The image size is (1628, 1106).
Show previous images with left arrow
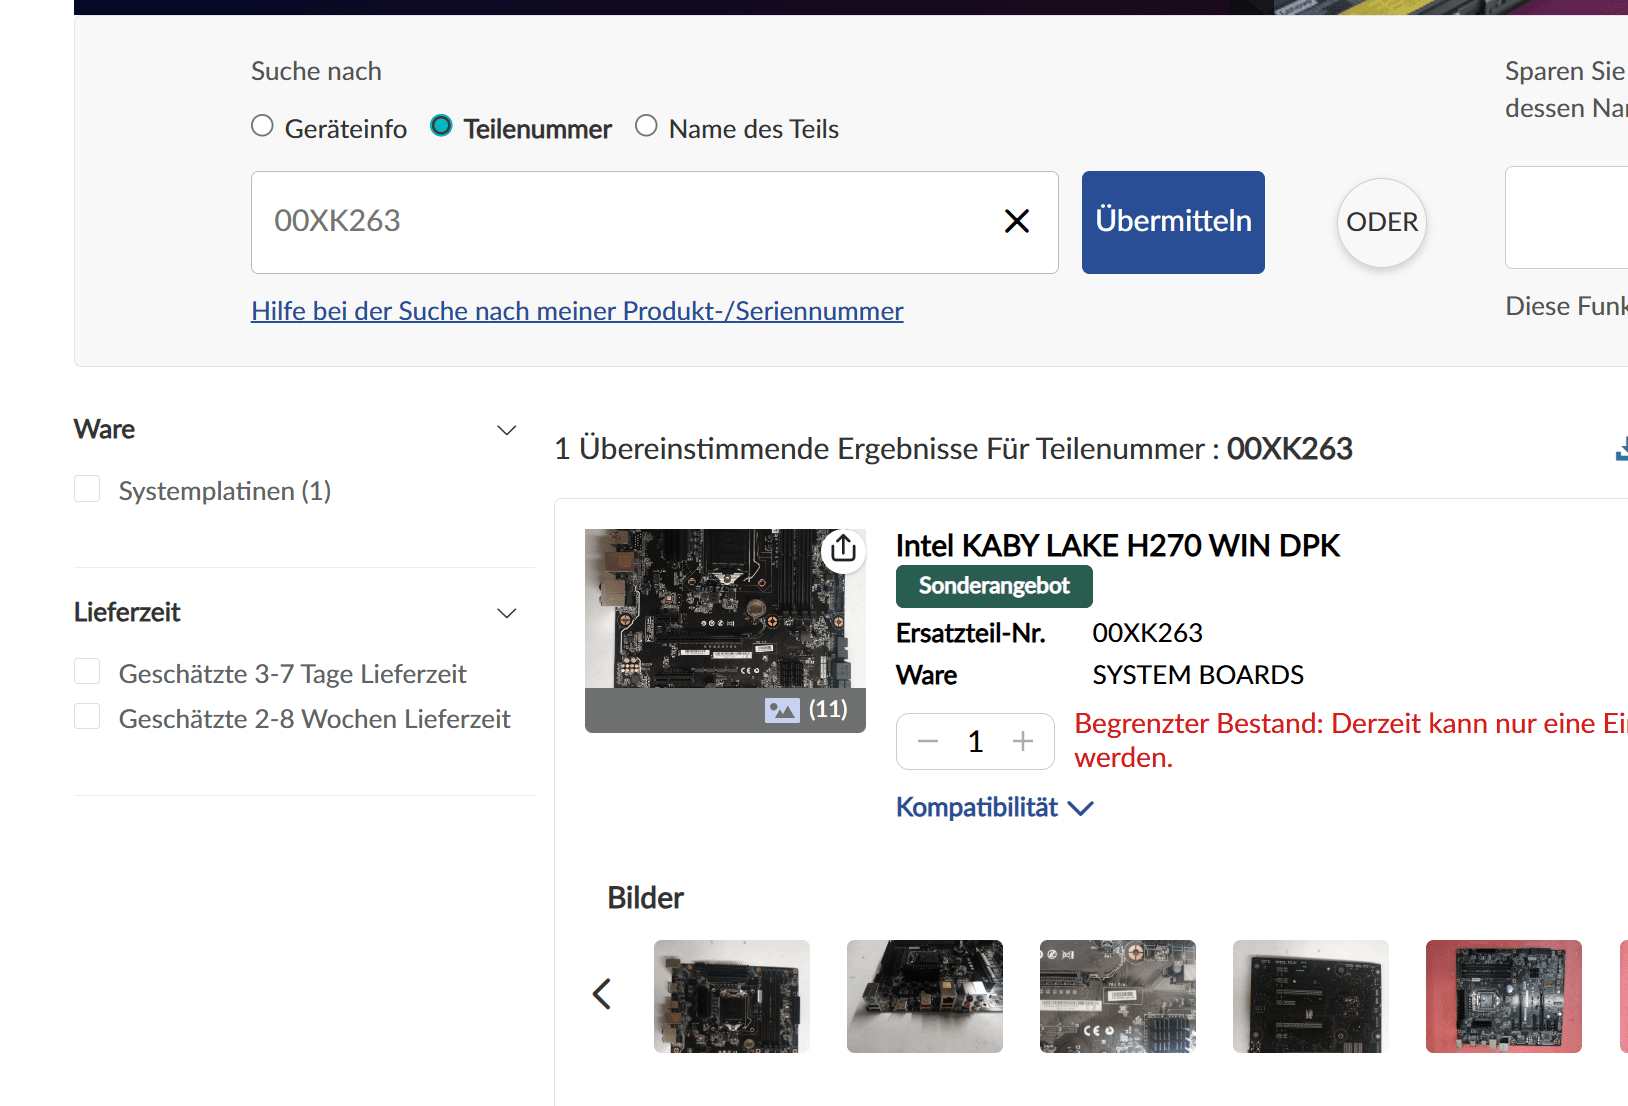coord(601,994)
